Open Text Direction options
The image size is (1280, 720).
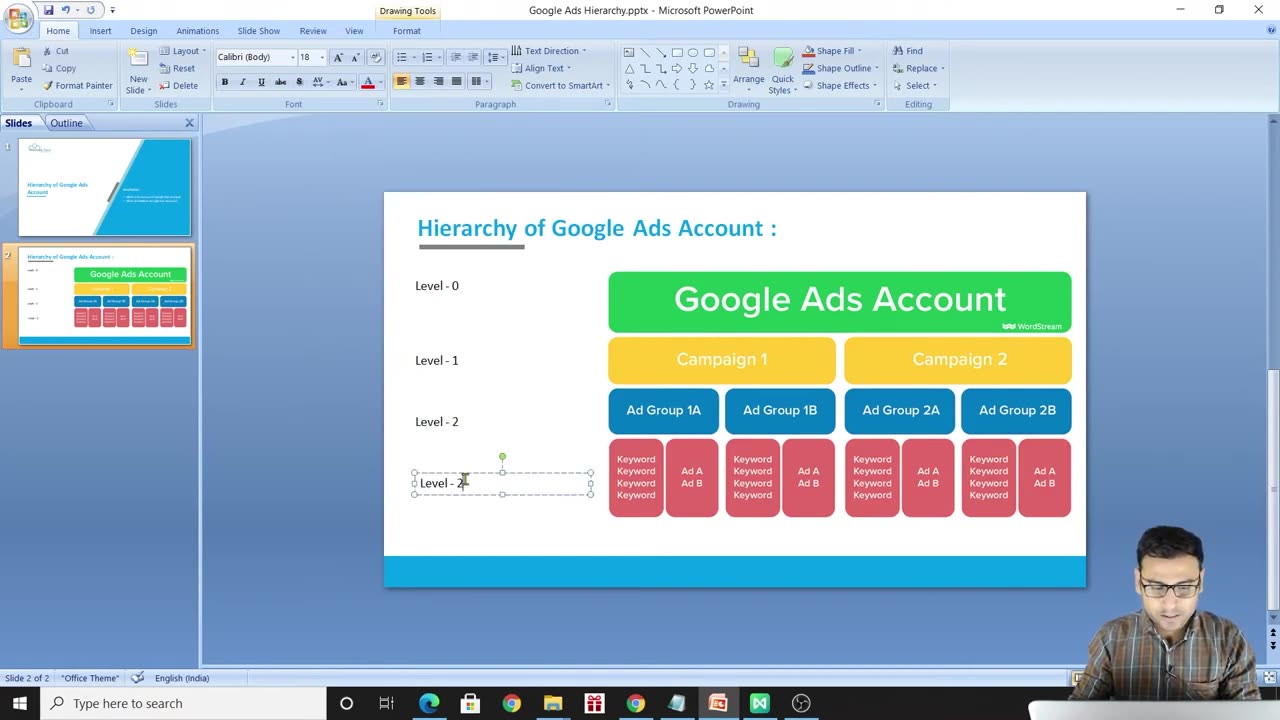pyautogui.click(x=548, y=51)
